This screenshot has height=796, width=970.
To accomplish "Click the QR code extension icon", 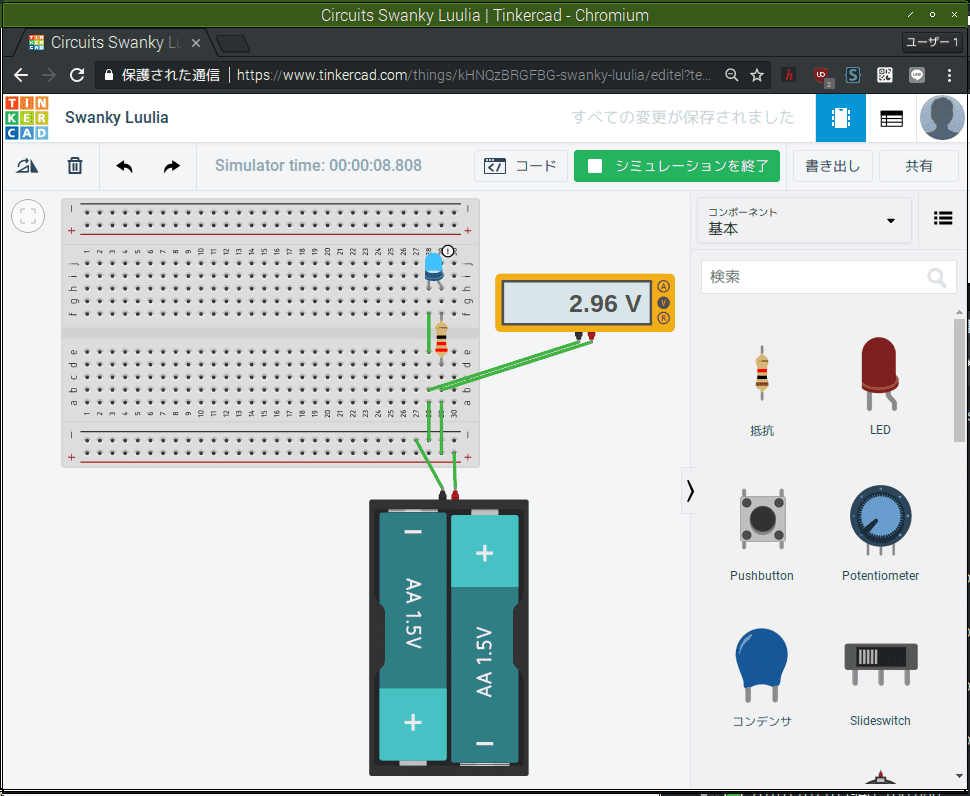I will 885,75.
